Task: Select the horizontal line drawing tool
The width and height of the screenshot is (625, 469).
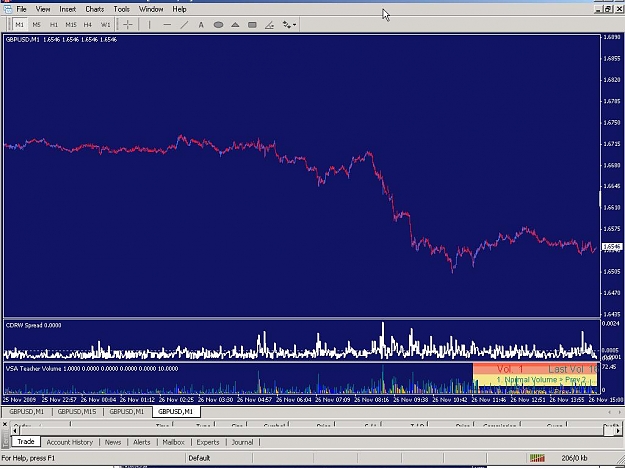Action: 167,25
